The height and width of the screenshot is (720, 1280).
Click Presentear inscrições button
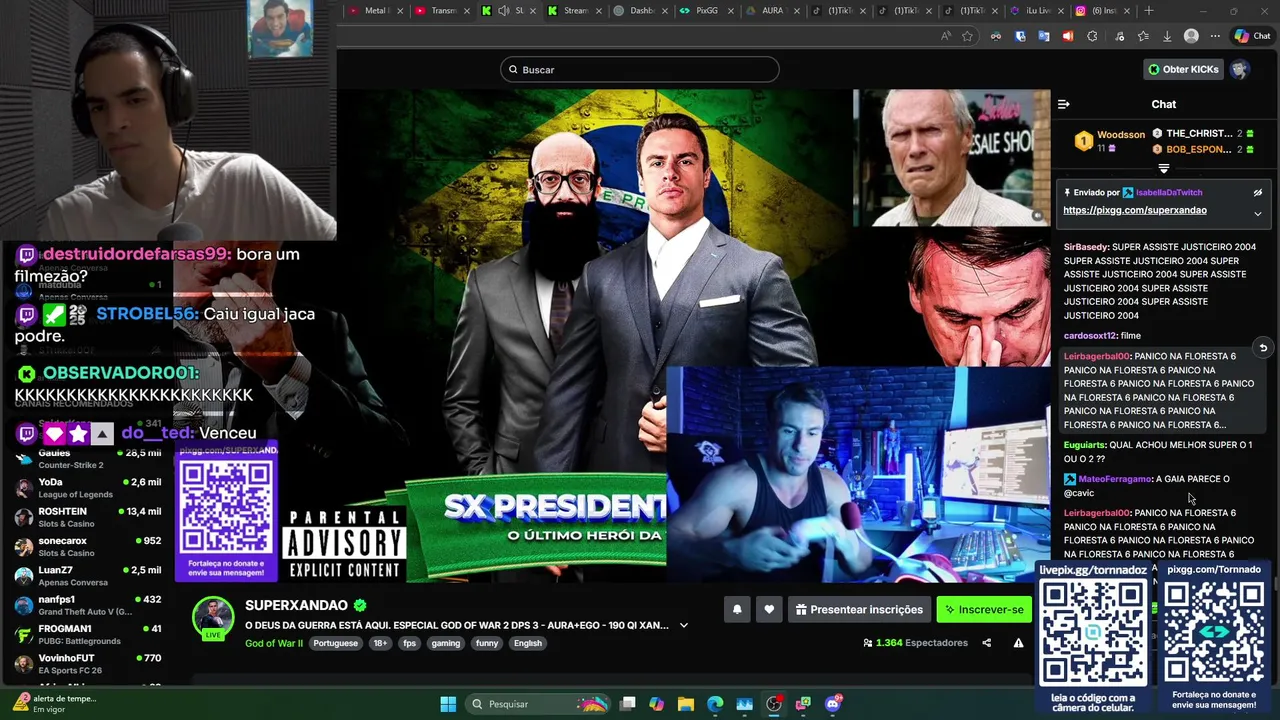click(x=859, y=609)
